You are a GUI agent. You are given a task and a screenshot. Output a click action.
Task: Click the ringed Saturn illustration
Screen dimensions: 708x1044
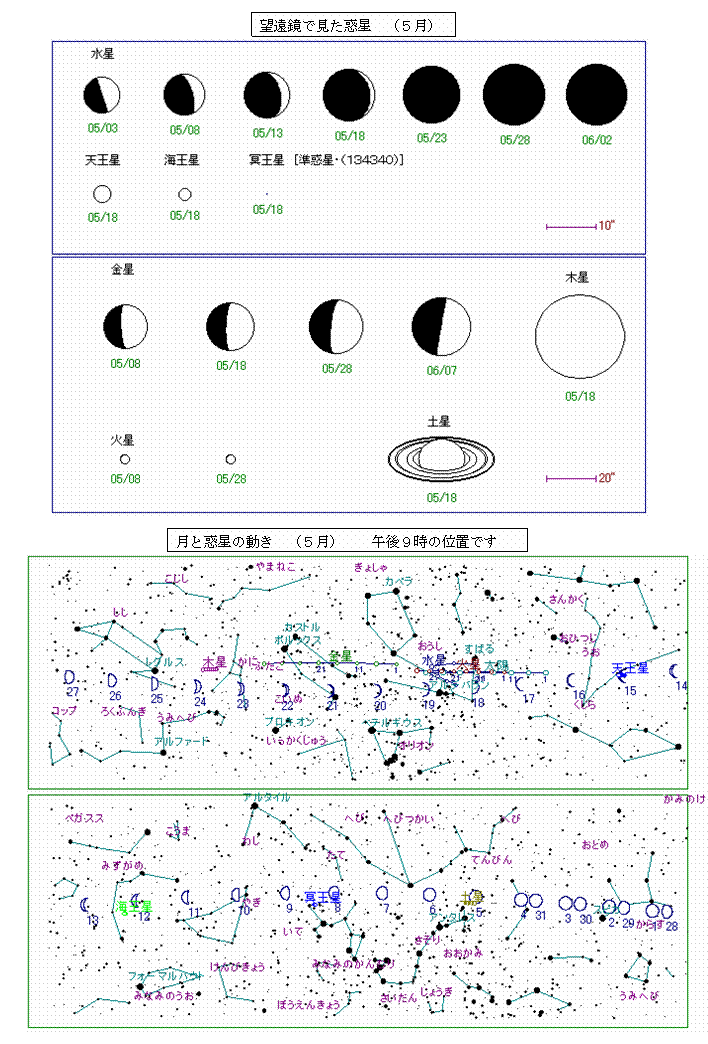click(x=441, y=459)
